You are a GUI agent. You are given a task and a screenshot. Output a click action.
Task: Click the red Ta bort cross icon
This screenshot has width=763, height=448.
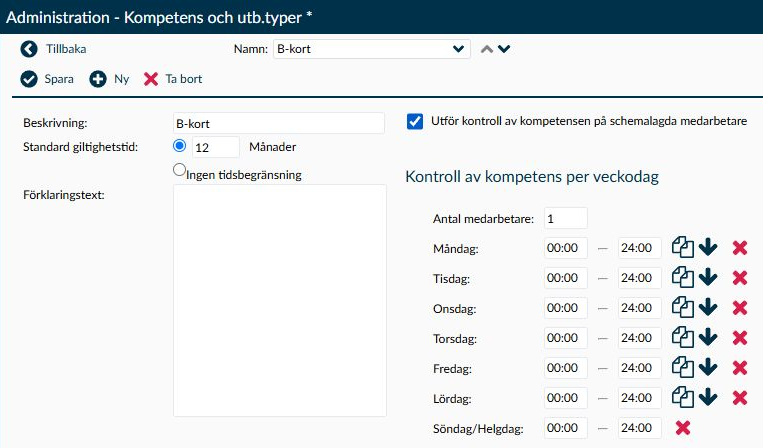151,79
